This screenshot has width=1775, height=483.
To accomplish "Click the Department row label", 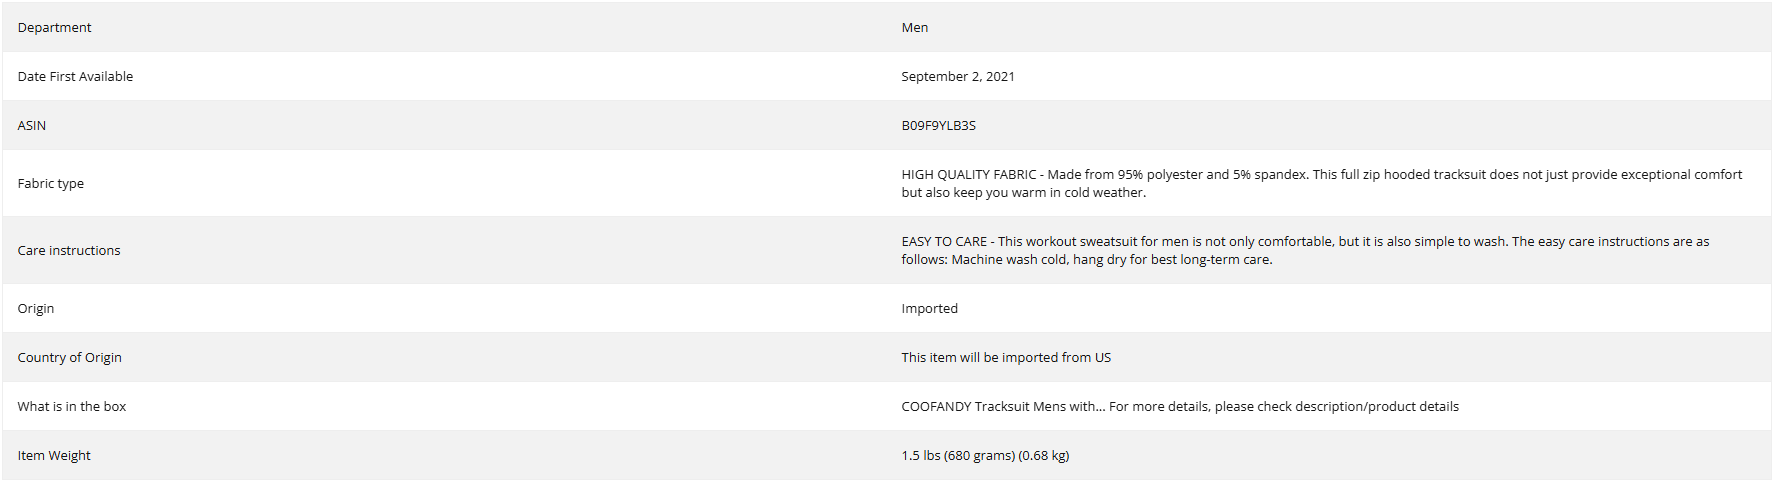I will coord(54,27).
